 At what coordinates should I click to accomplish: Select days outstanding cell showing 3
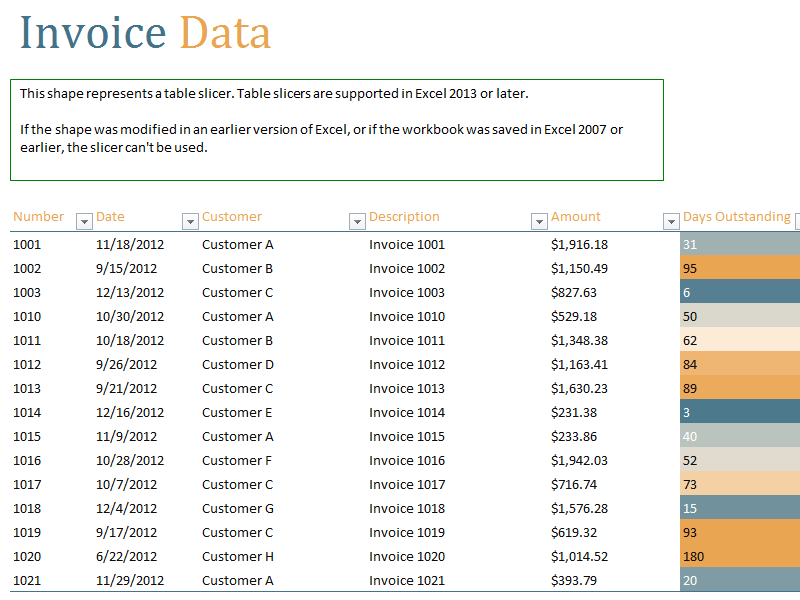click(x=740, y=412)
